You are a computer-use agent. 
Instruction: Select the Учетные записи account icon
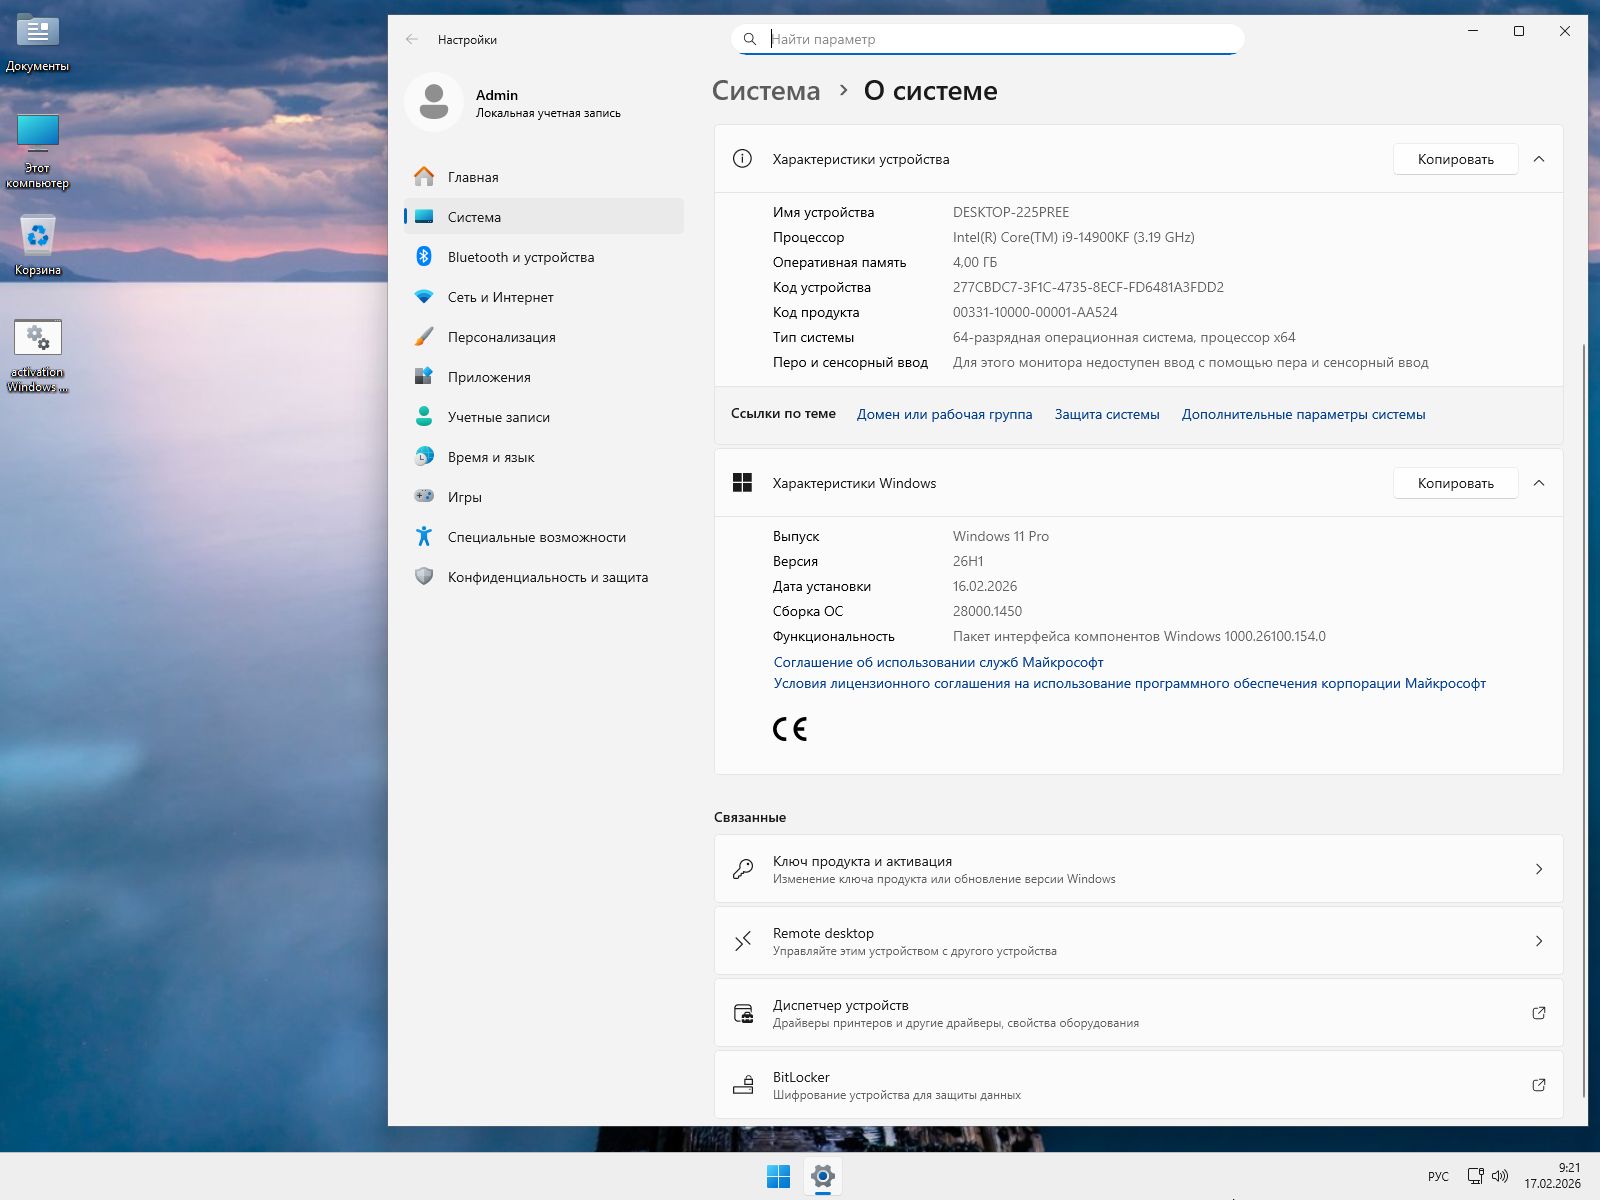[424, 417]
